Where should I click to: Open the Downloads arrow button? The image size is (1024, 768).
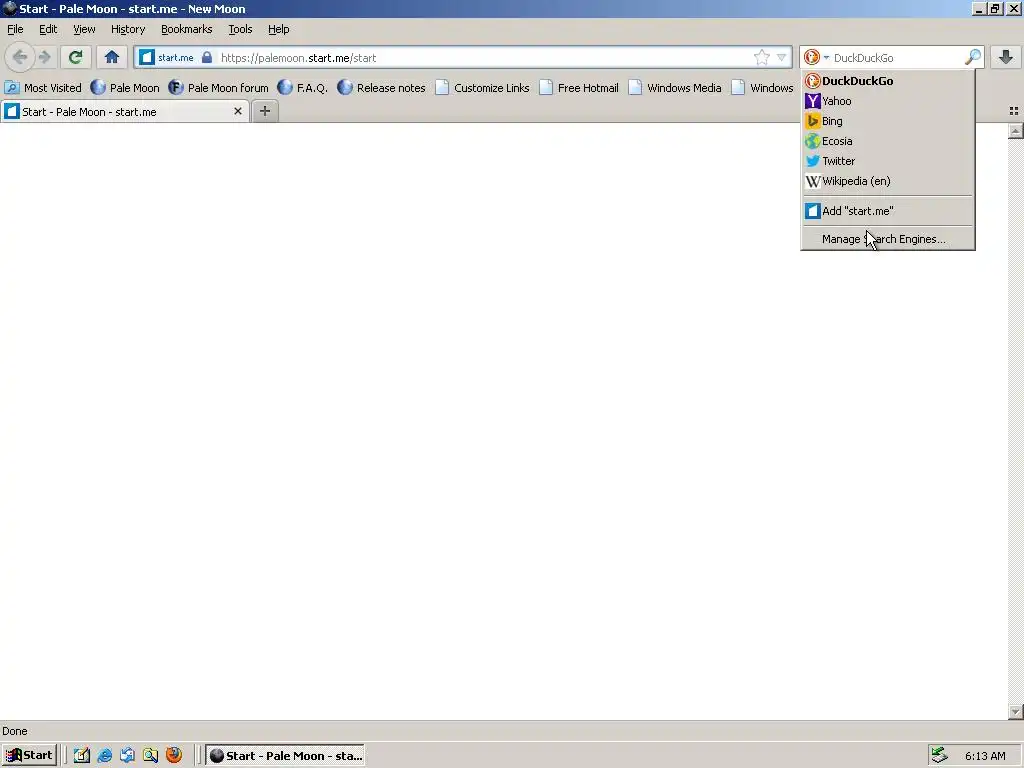point(1006,57)
